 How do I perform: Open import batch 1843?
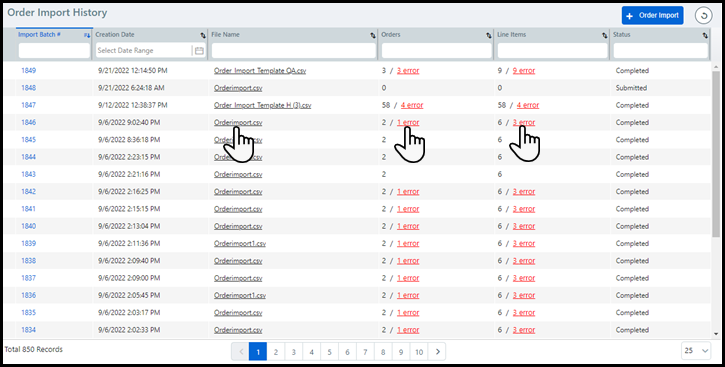pyautogui.click(x=28, y=174)
